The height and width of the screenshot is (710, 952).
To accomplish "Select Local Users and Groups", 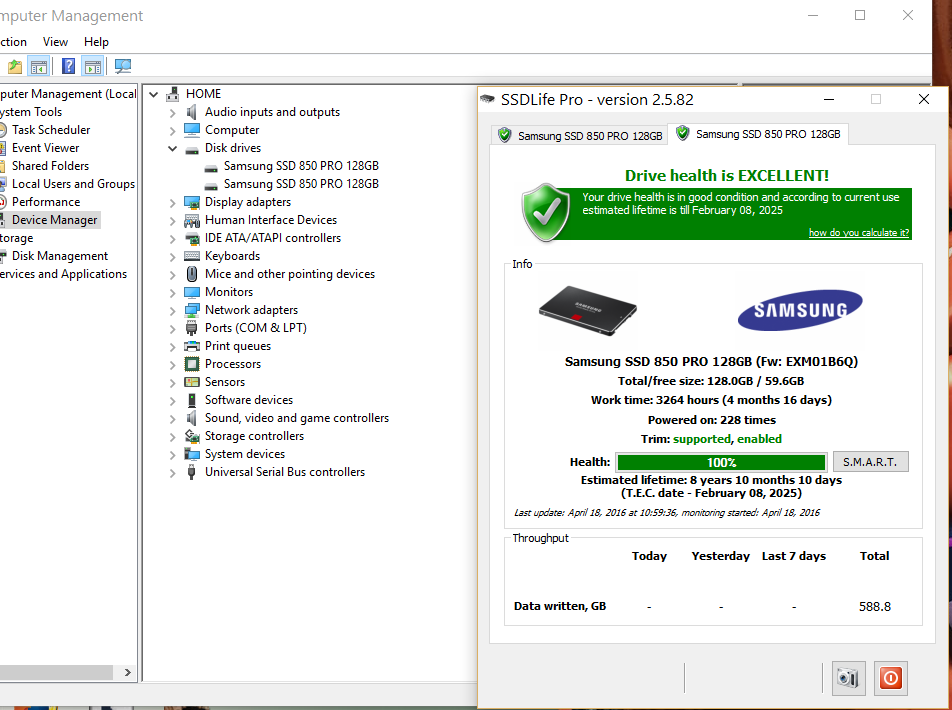I will pyautogui.click(x=73, y=184).
